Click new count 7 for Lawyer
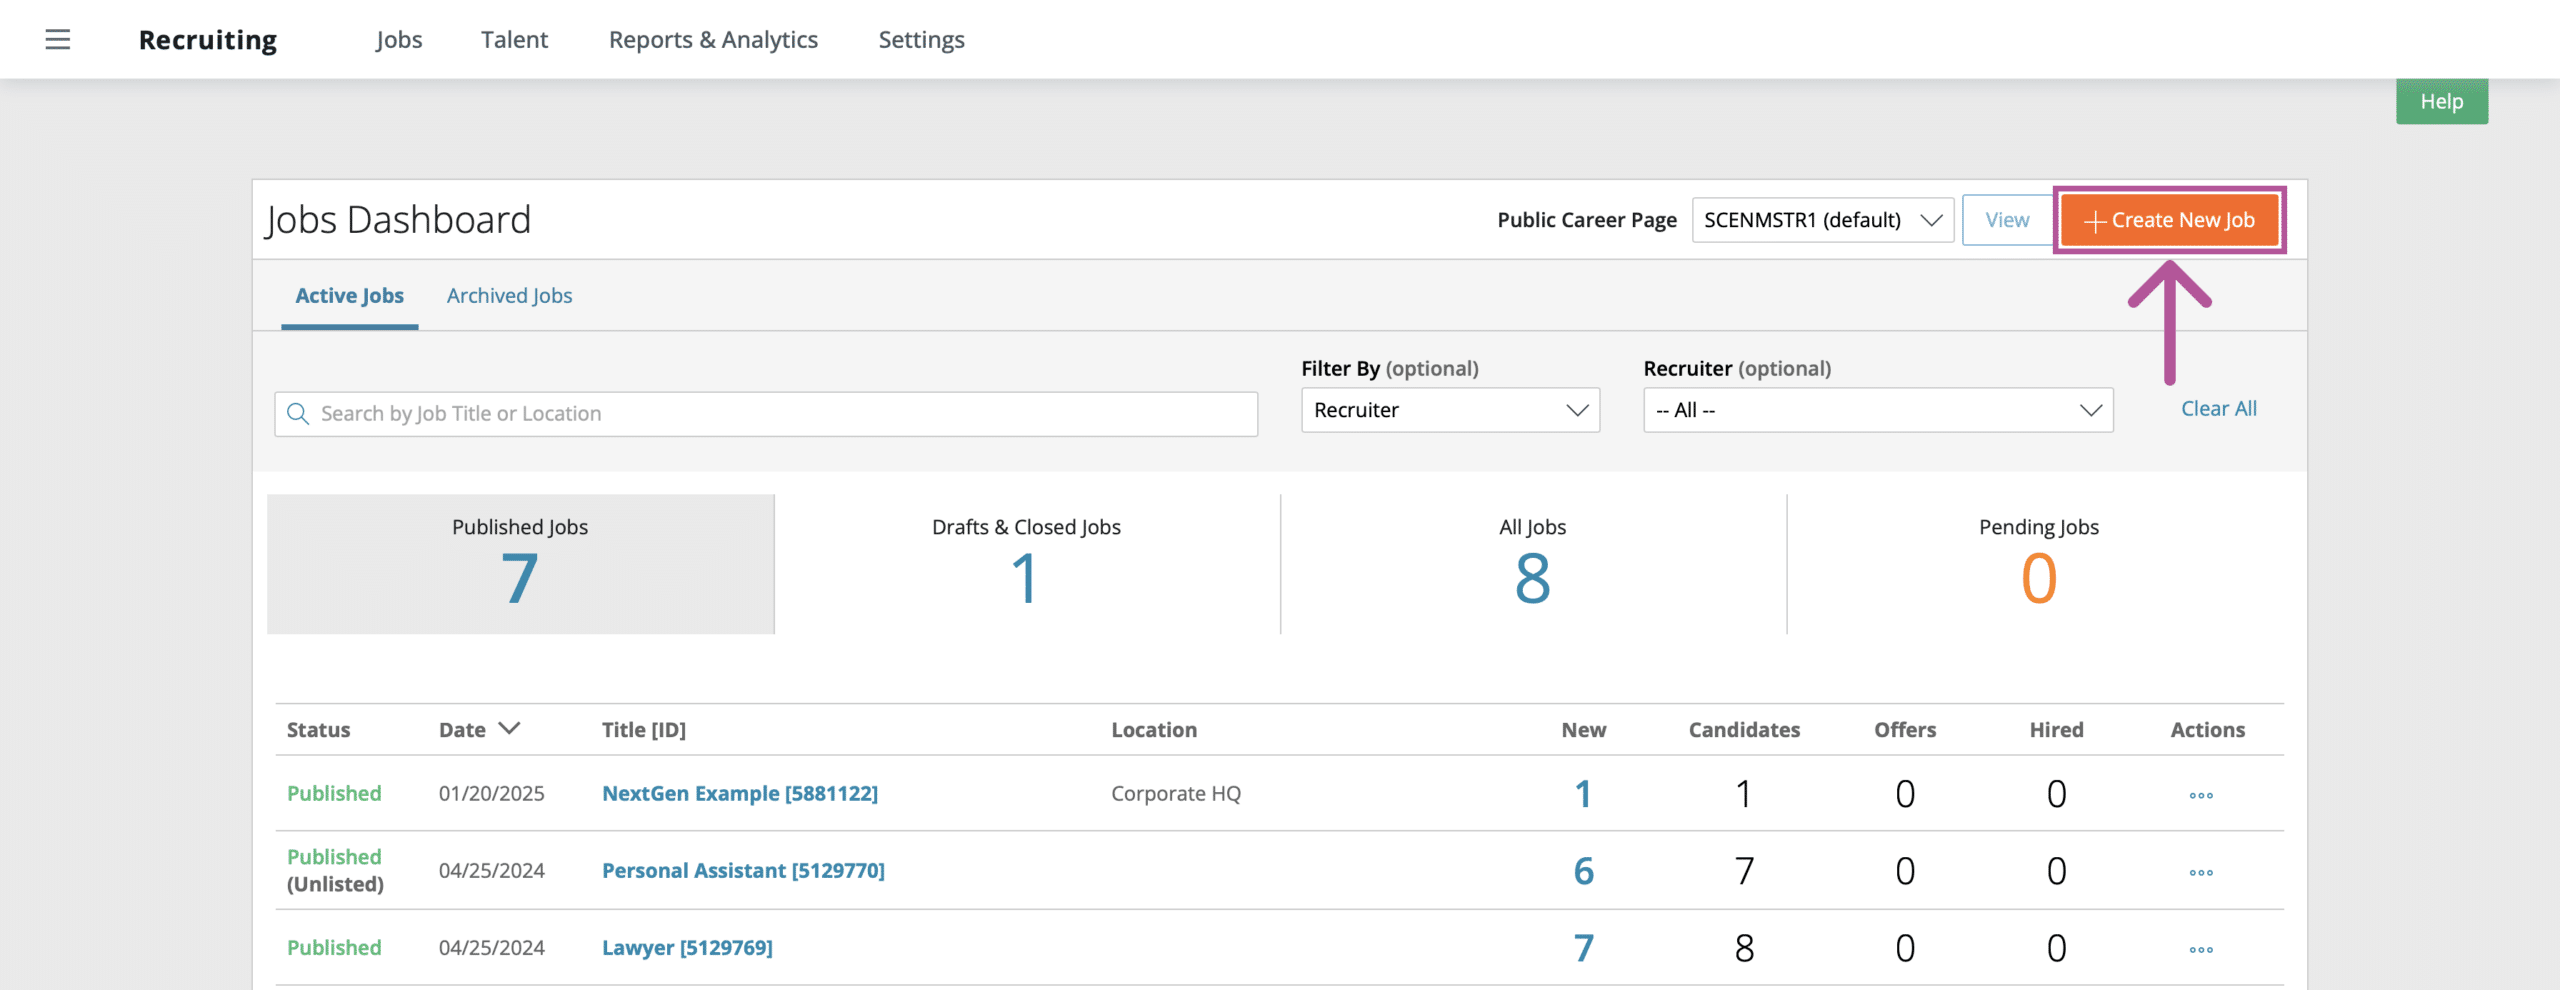This screenshot has width=2560, height=990. point(1584,948)
